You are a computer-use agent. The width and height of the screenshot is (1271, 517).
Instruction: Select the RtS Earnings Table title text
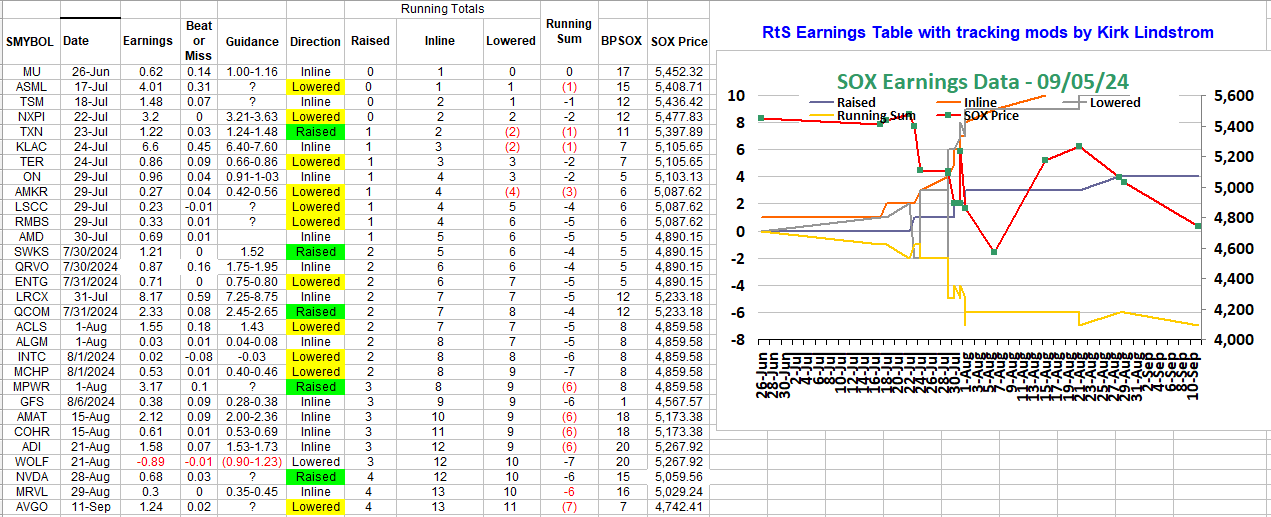pos(987,33)
